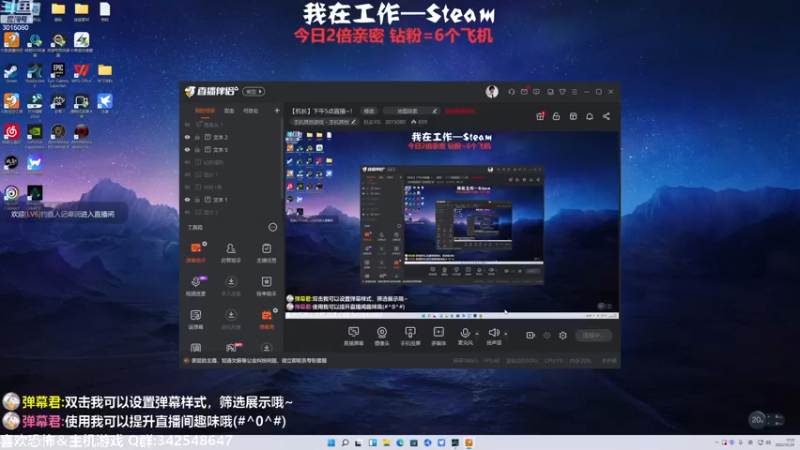This screenshot has height=450, width=800.
Task: Open stream settings gear icon in bottom bar
Action: pos(563,335)
